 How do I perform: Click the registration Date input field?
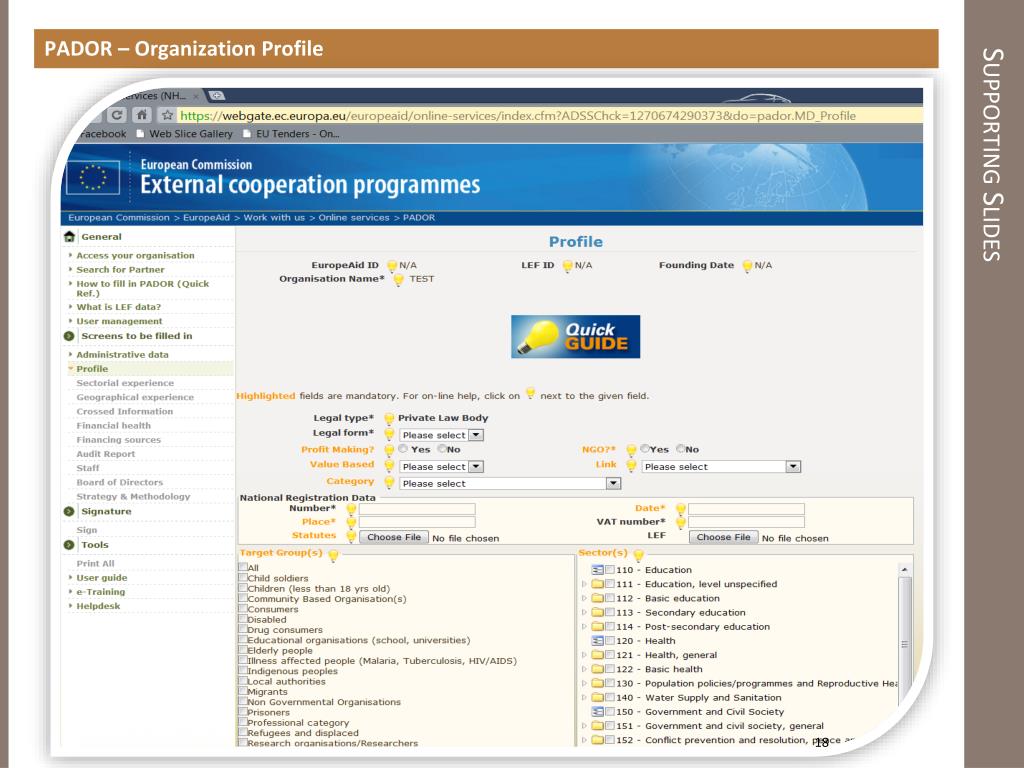coord(746,509)
